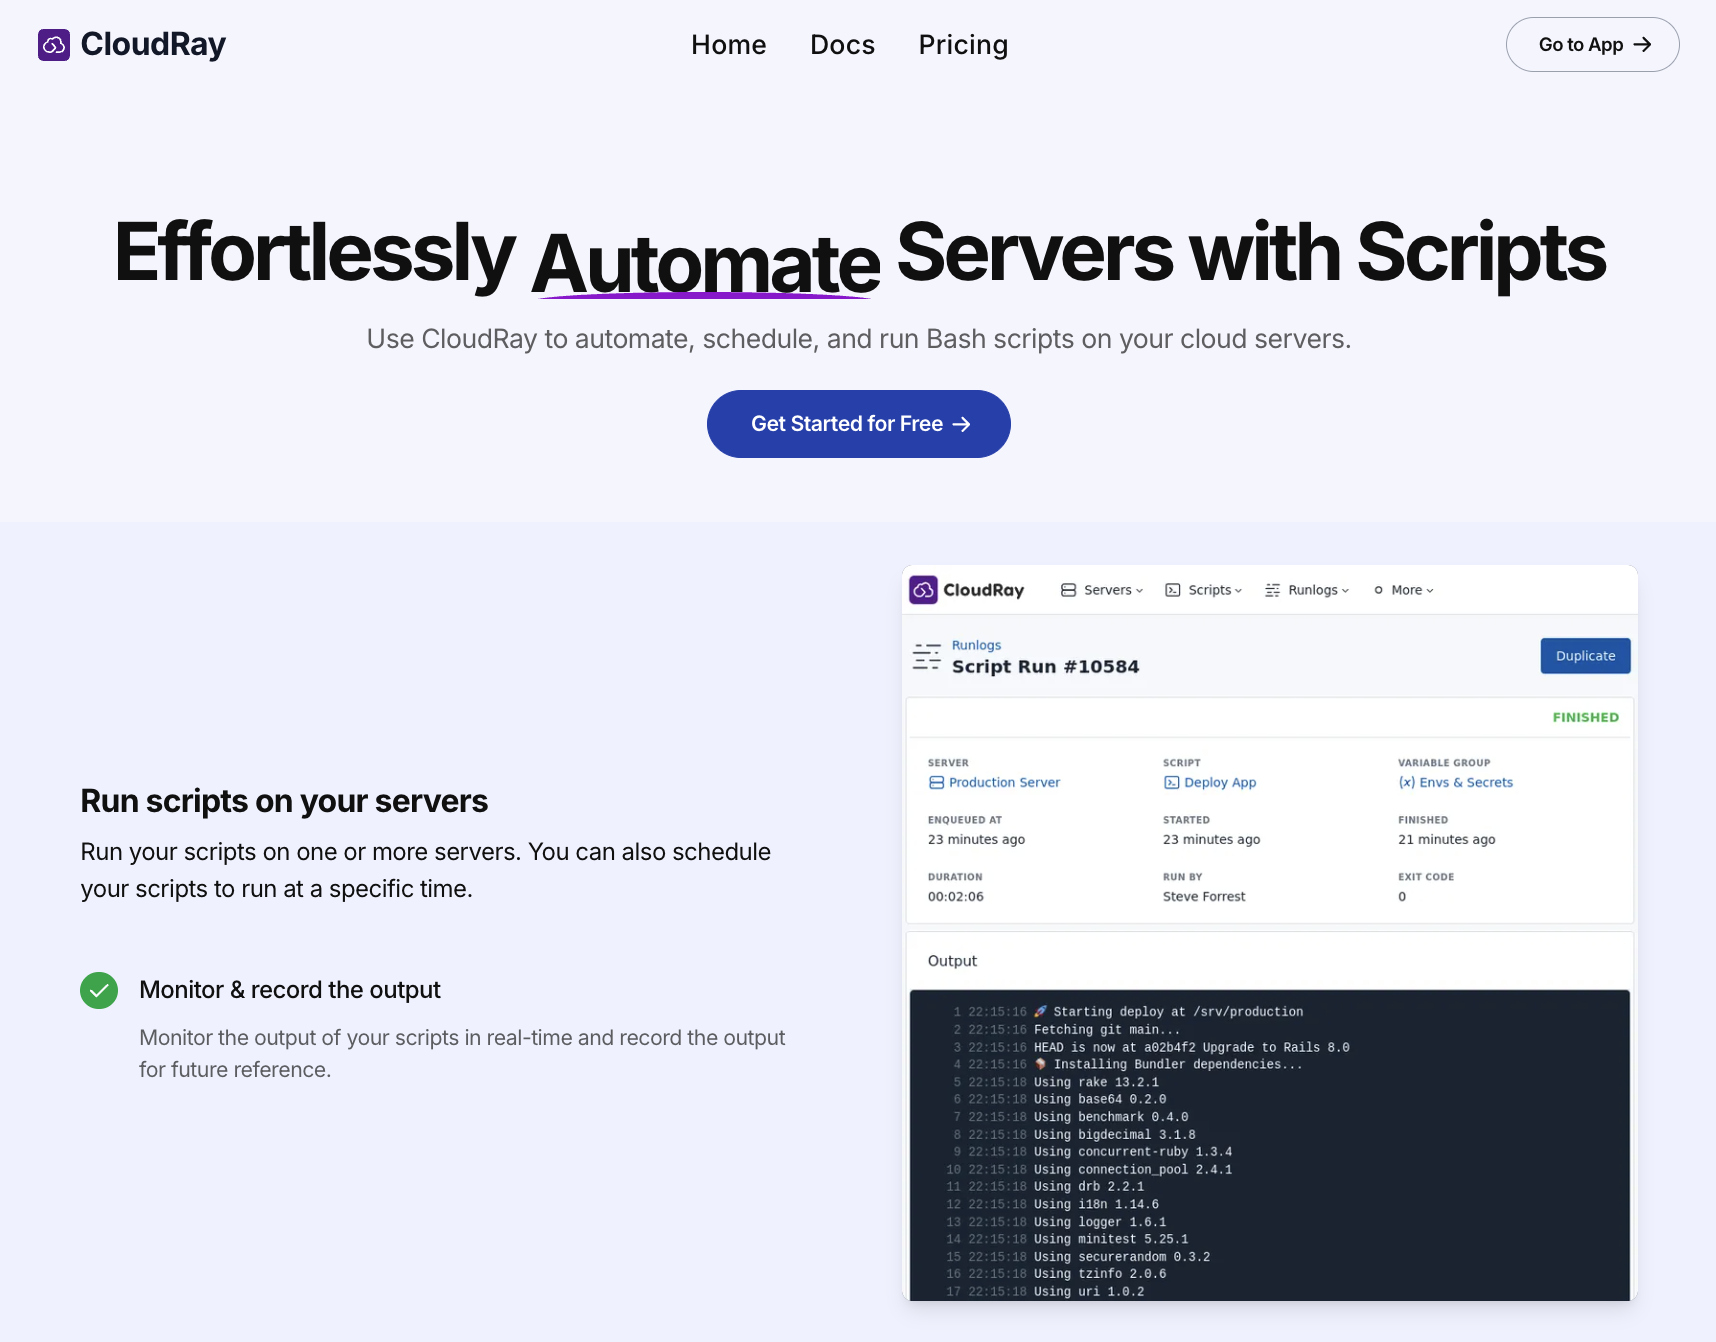Click the (x) icon next to Envs & Secrets
The width and height of the screenshot is (1716, 1342).
tap(1406, 782)
